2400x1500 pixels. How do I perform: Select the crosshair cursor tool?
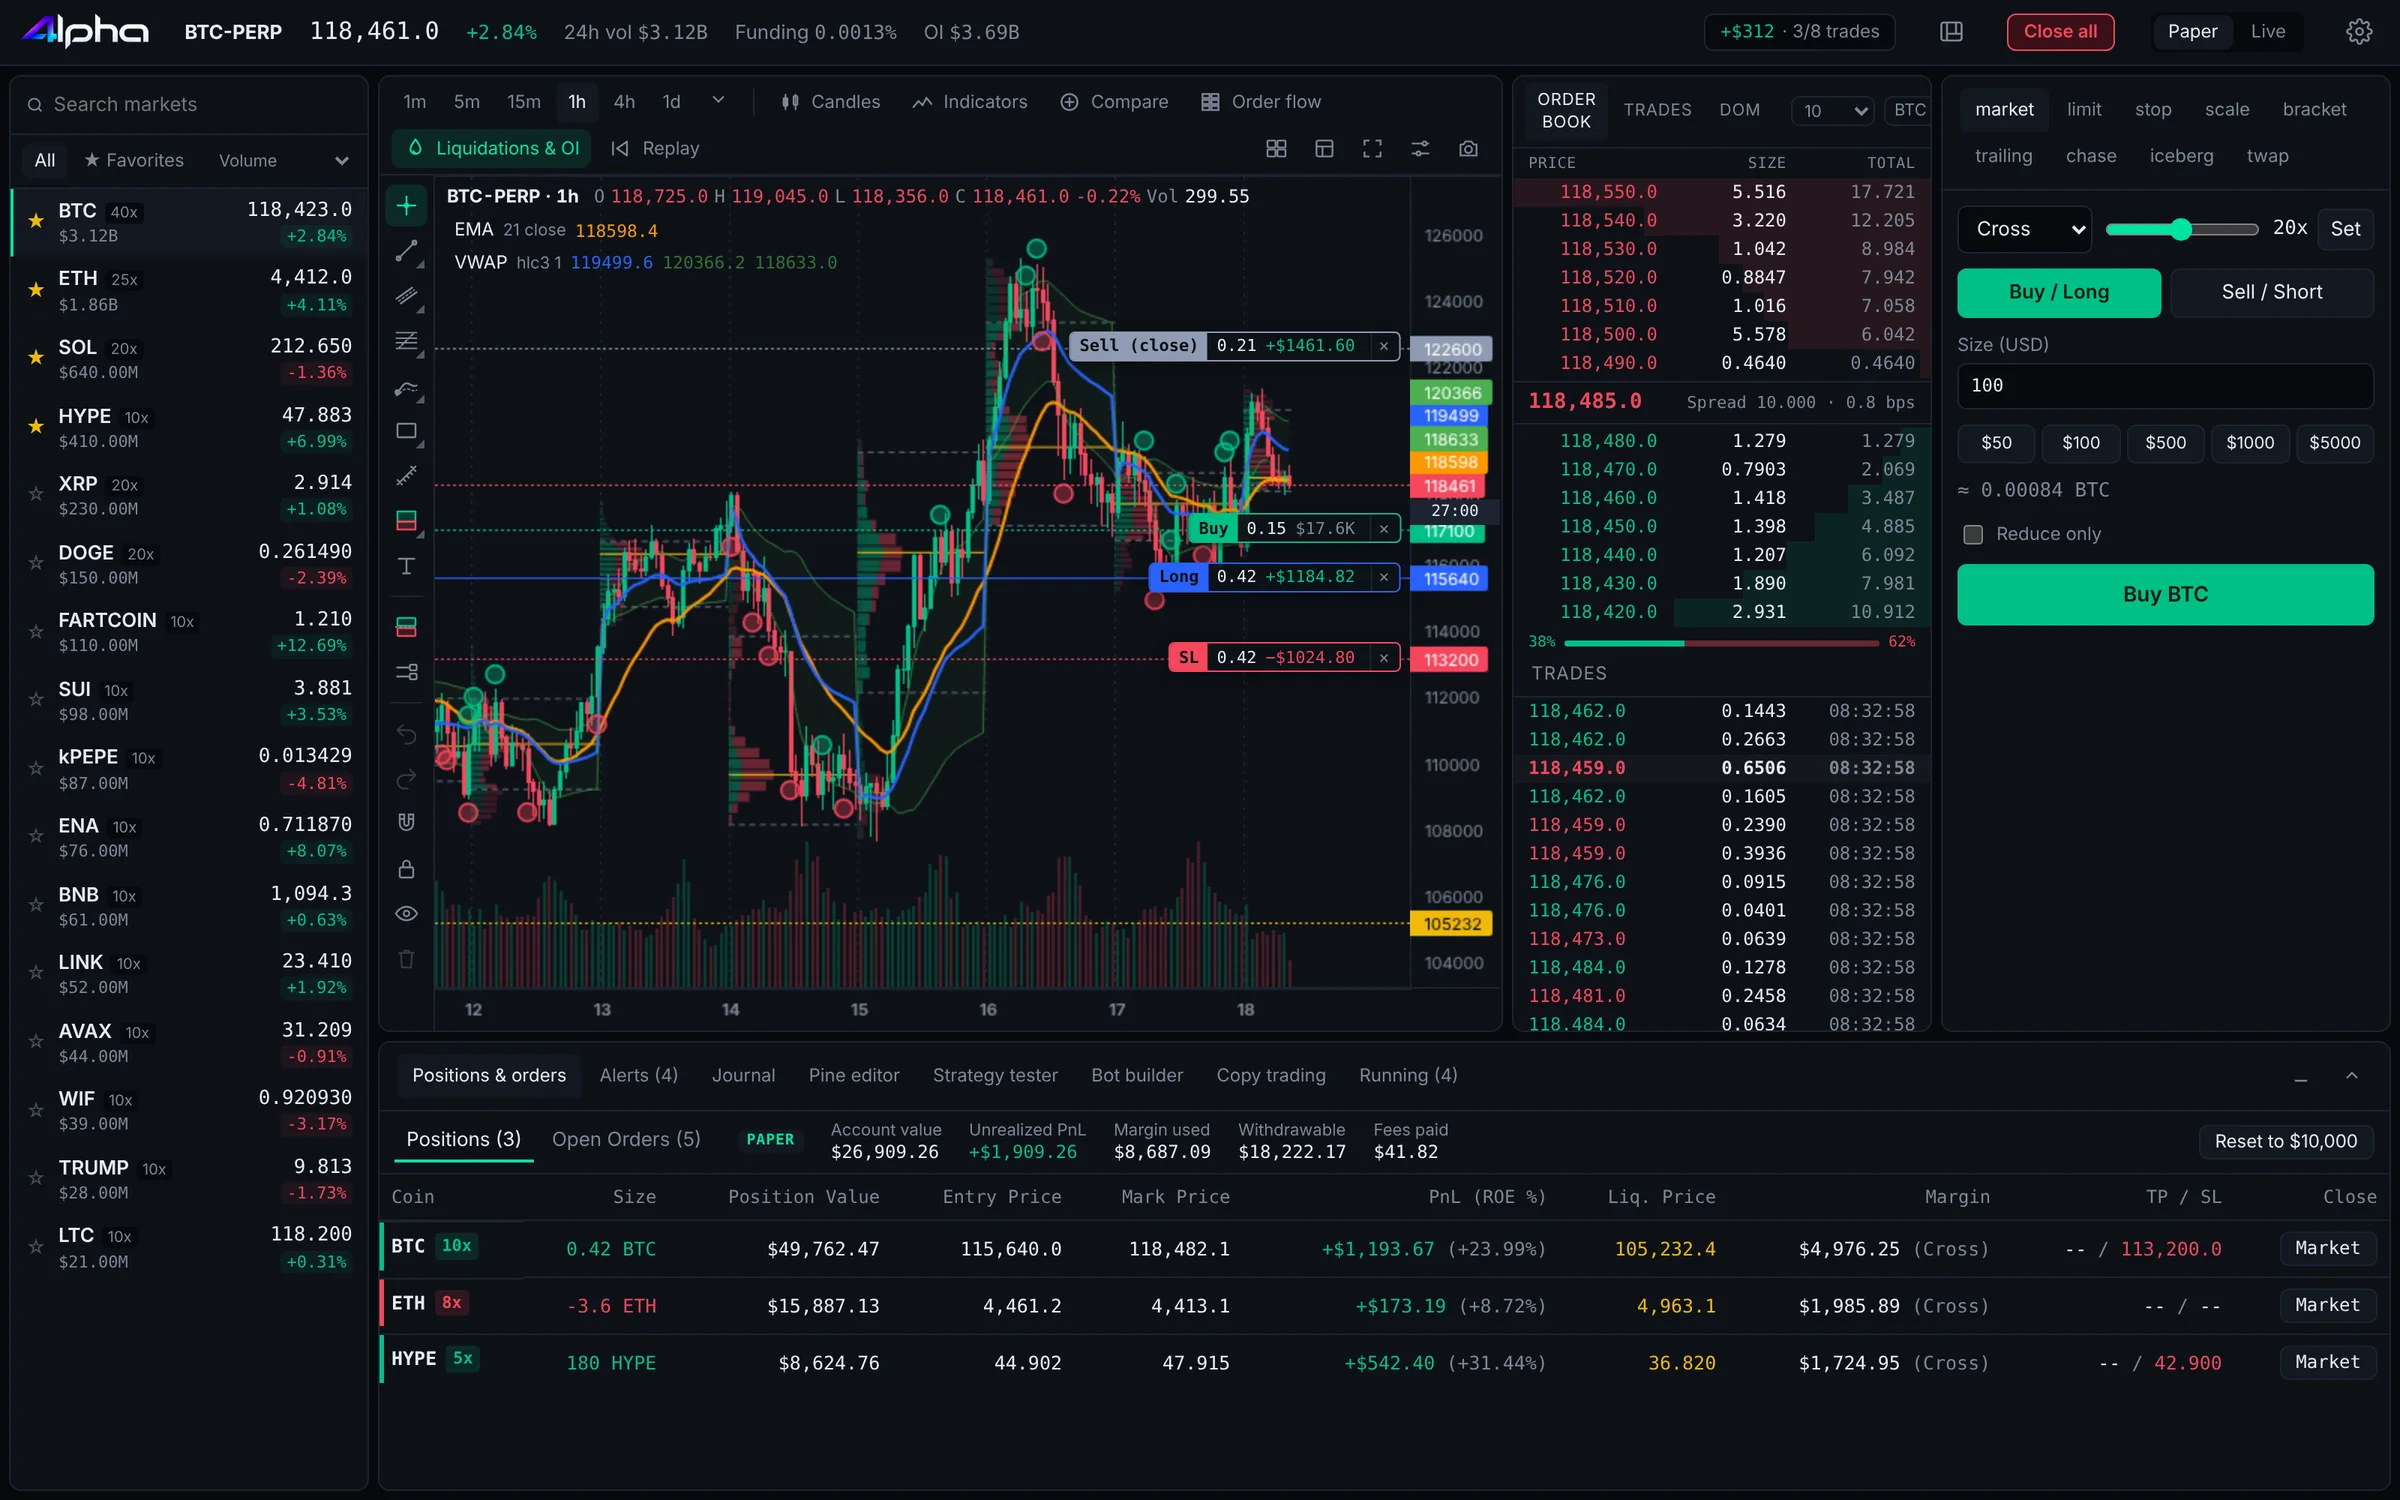(406, 206)
